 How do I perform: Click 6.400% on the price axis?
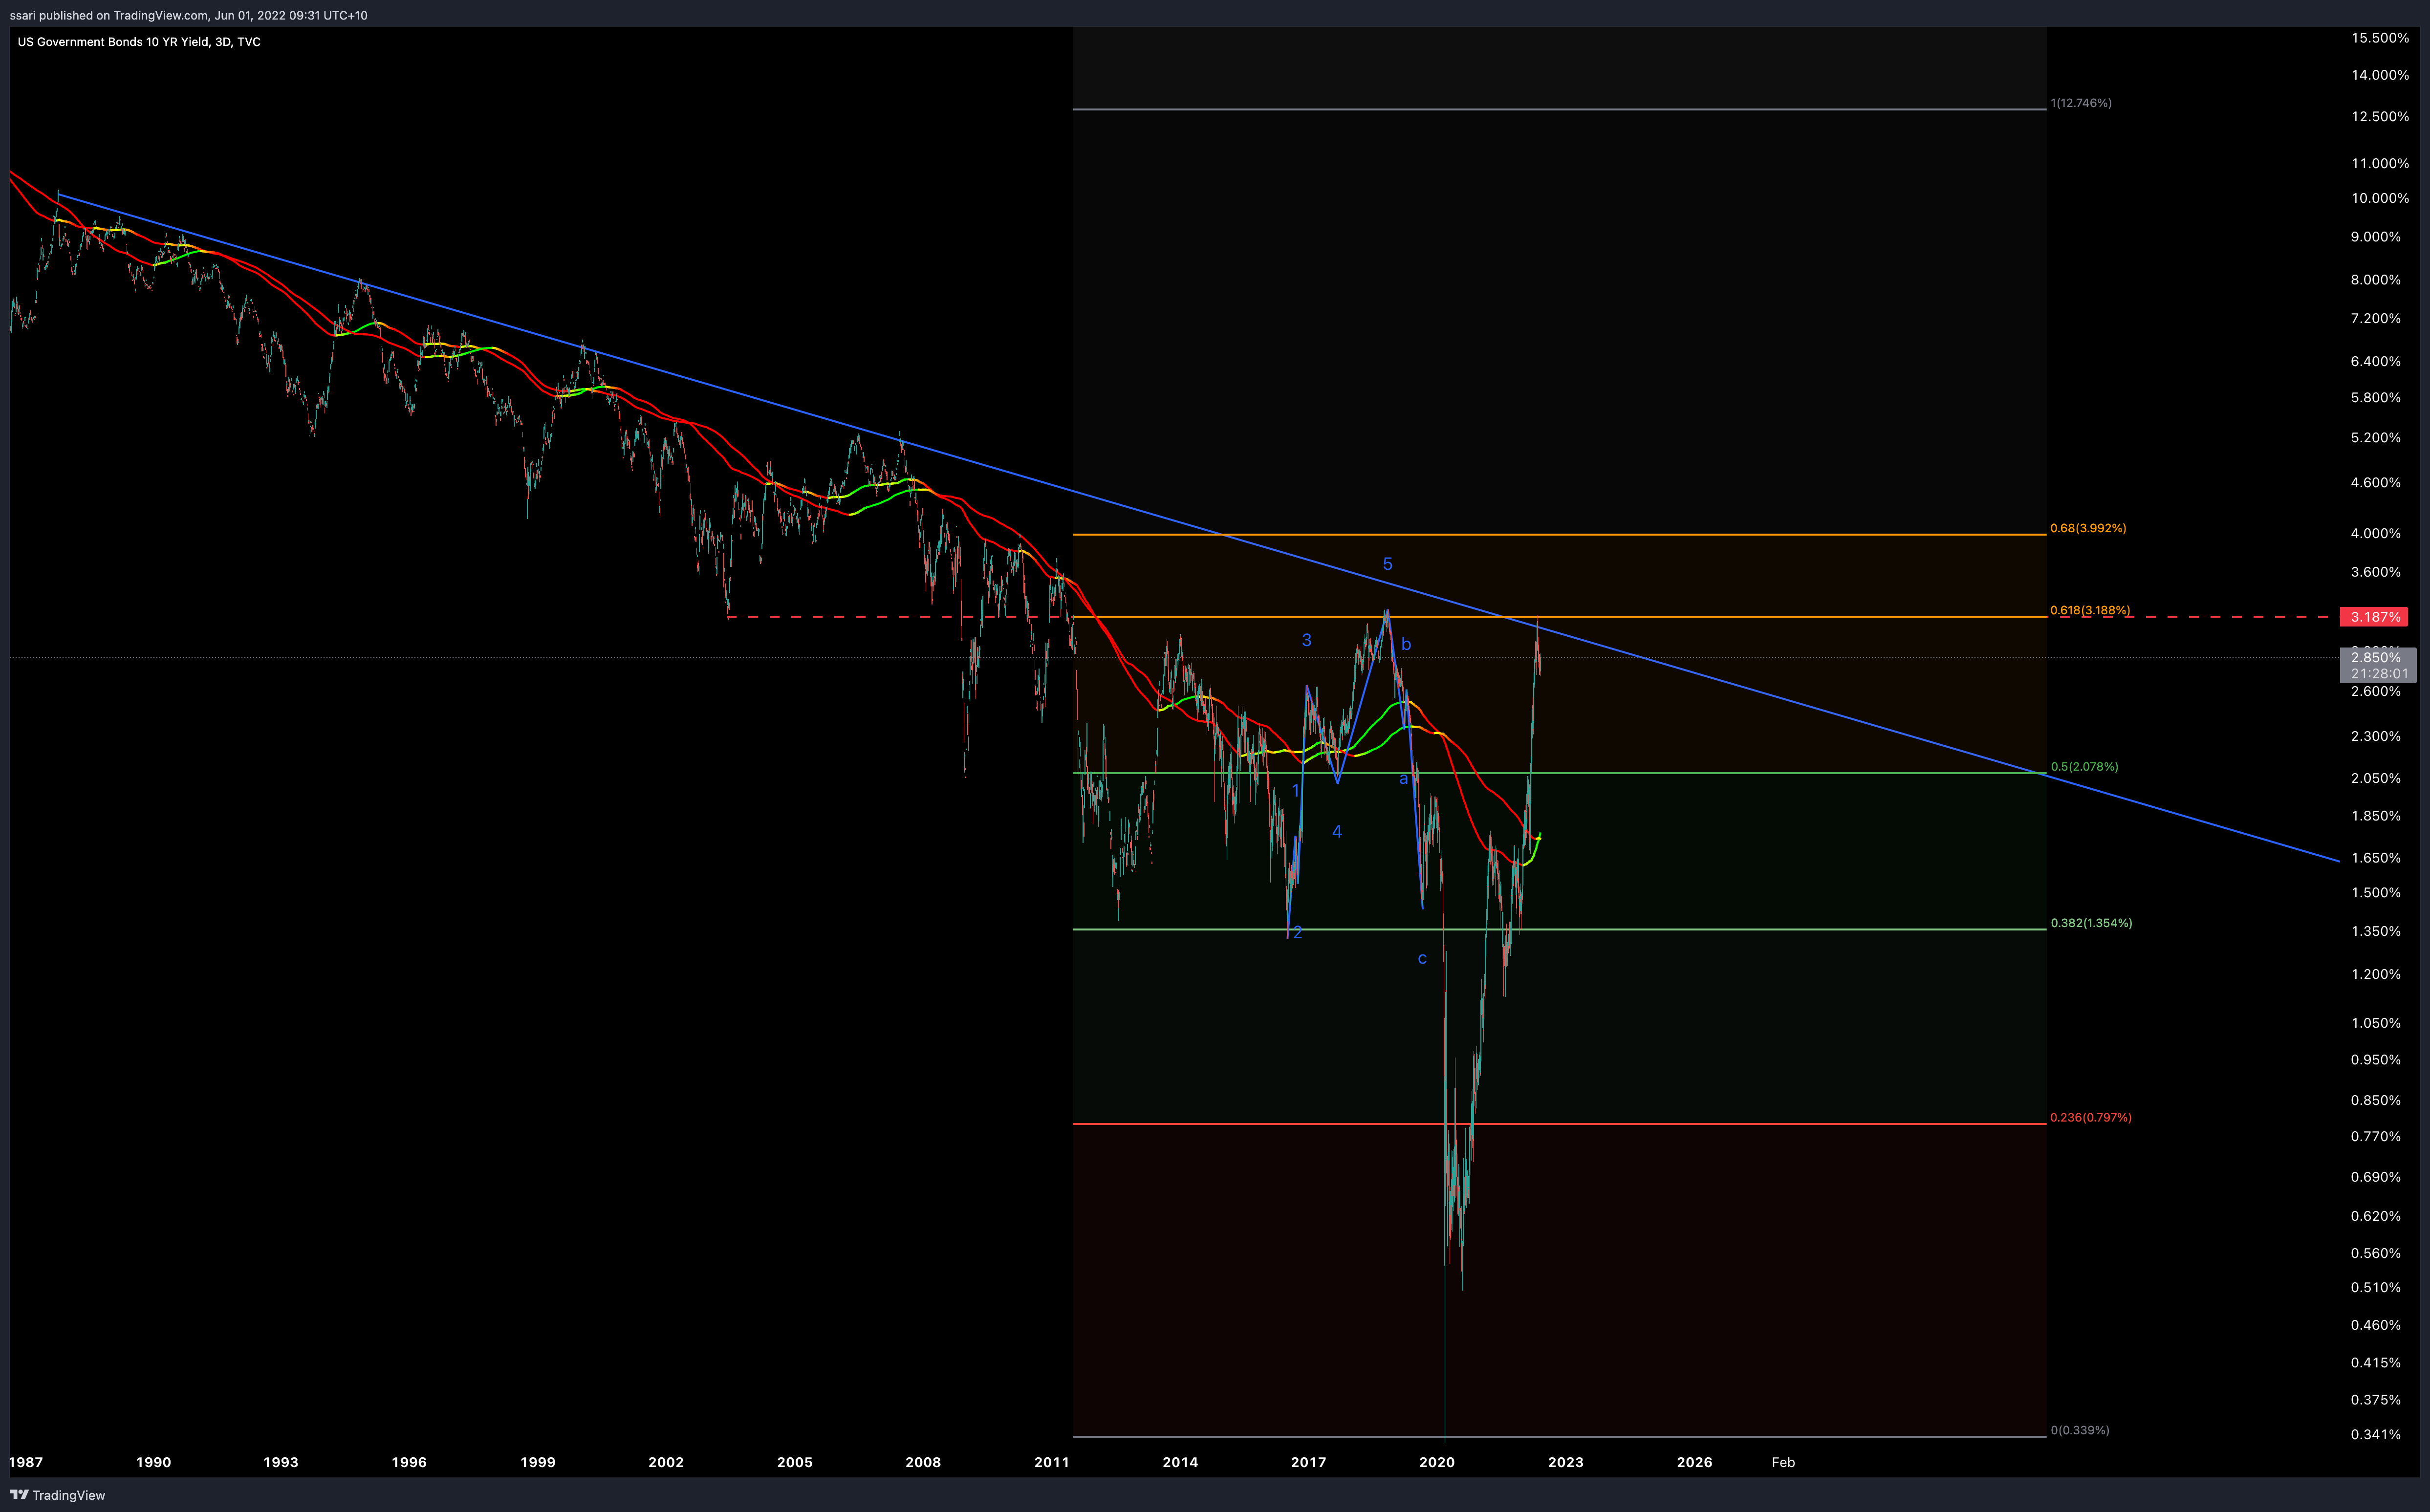click(2376, 361)
